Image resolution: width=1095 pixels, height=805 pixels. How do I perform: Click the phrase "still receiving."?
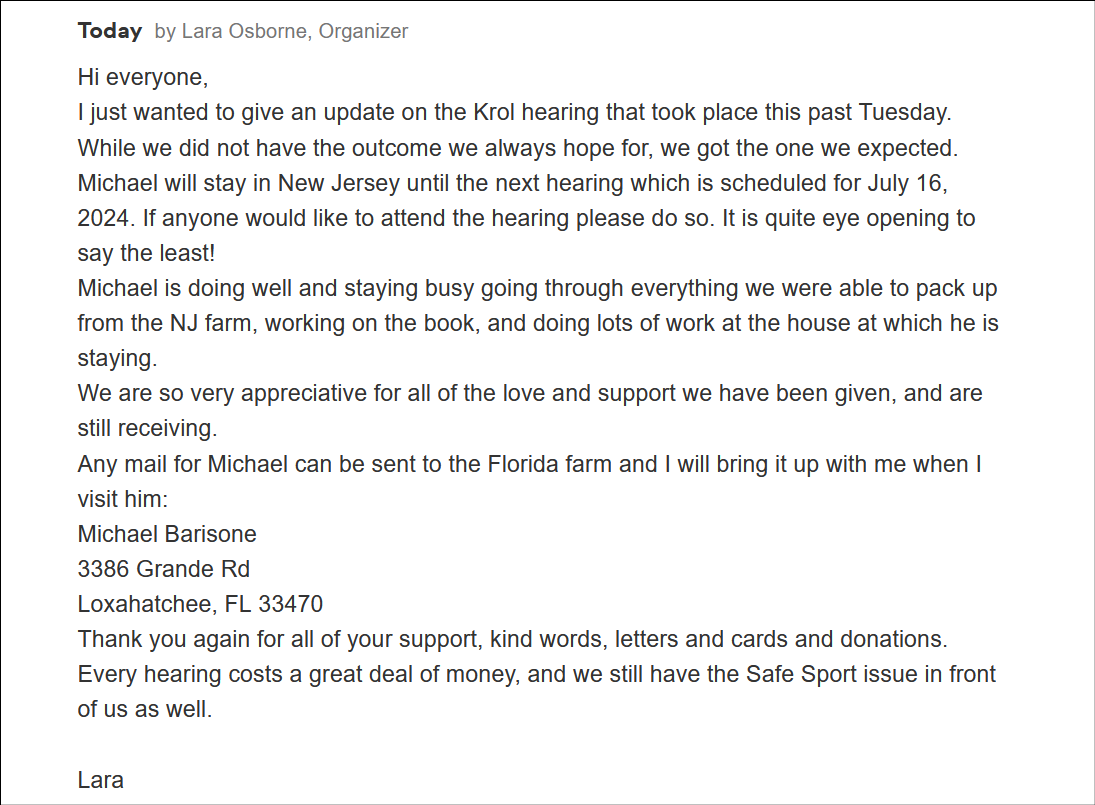pos(147,428)
